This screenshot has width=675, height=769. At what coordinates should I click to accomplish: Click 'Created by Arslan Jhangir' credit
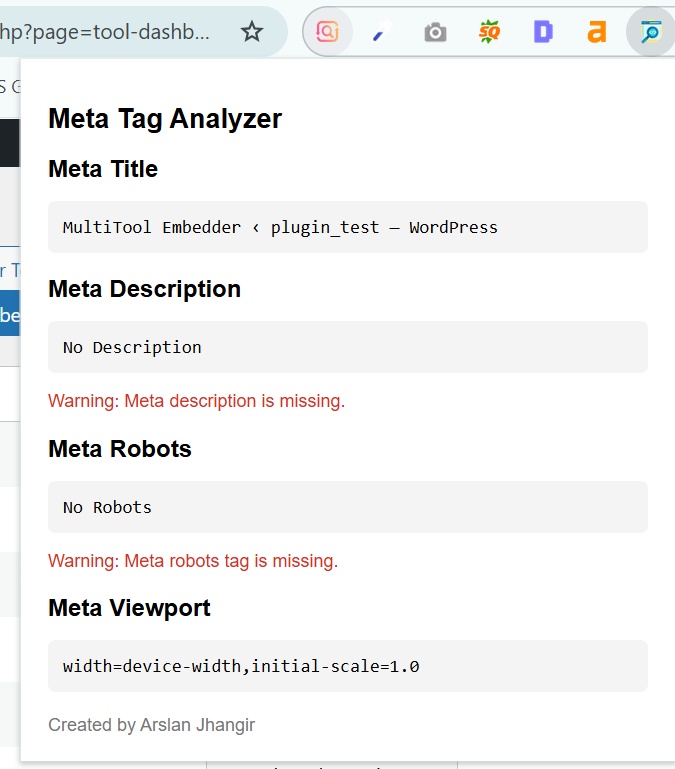[x=151, y=725]
